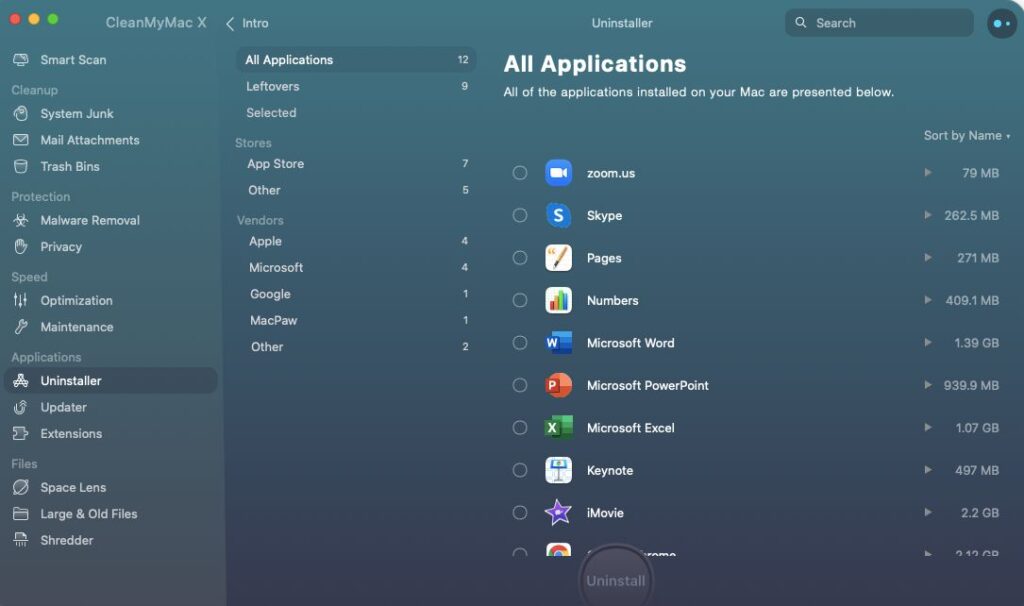The width and height of the screenshot is (1024, 606).
Task: Click the Keynote app icon
Action: tap(558, 470)
